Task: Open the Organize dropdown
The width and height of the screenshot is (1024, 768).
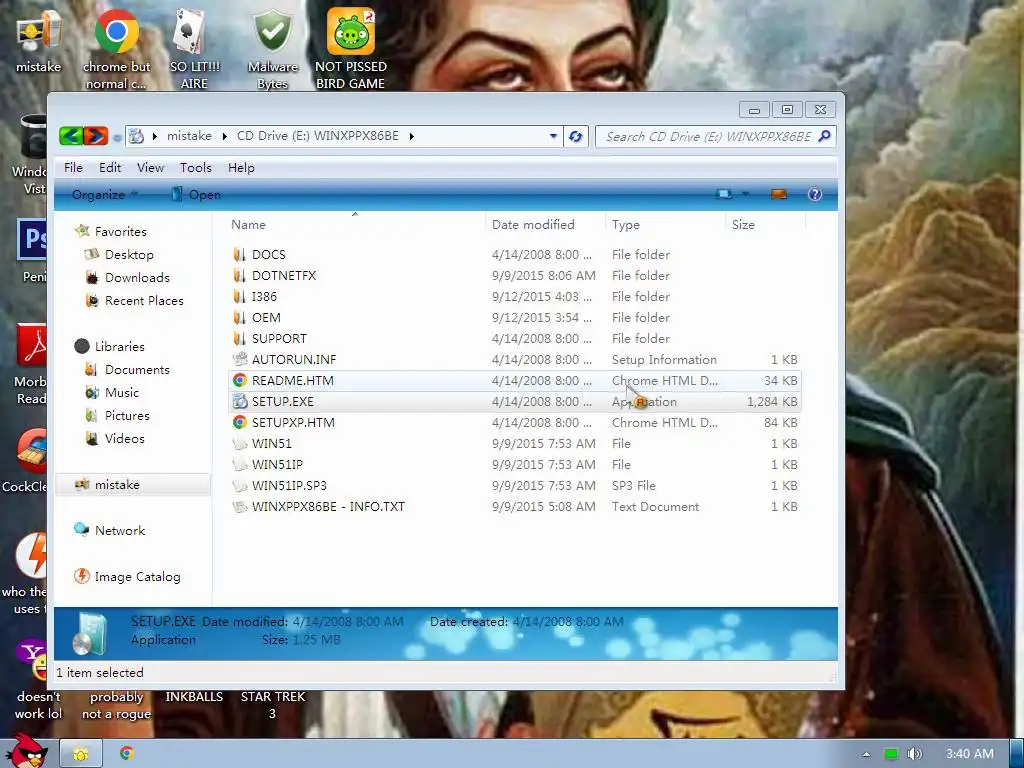Action: coord(104,195)
